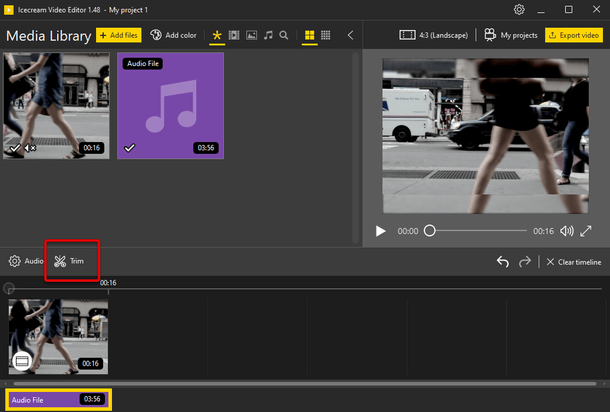
Task: Filter library by video files
Action: point(234,35)
